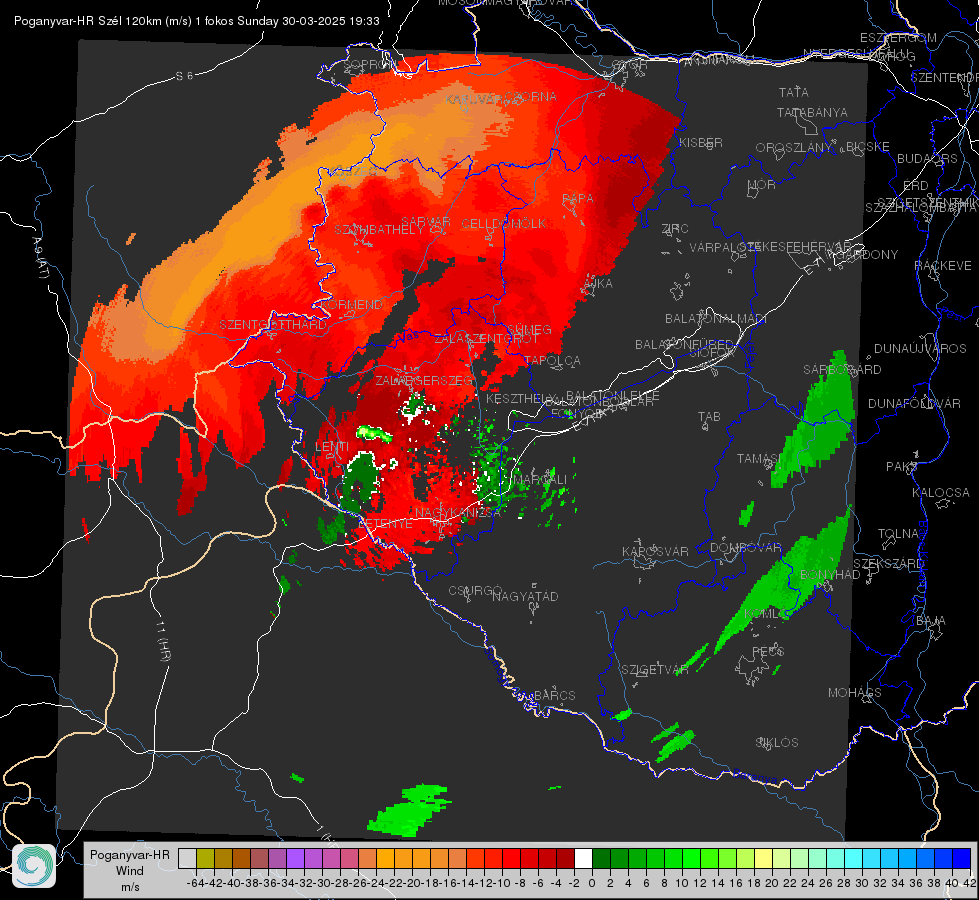Click the CSURGO town label
This screenshot has height=900, width=979.
pyautogui.click(x=475, y=590)
